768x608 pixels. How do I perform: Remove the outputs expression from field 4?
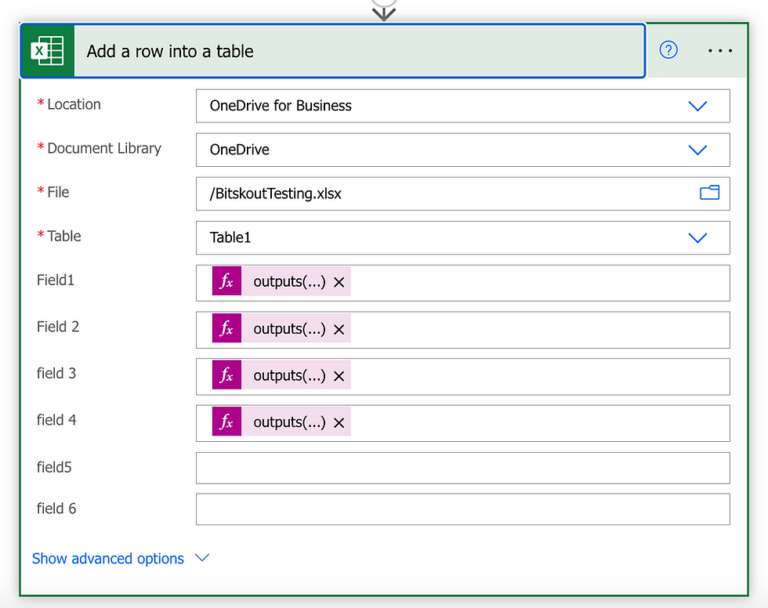(339, 423)
